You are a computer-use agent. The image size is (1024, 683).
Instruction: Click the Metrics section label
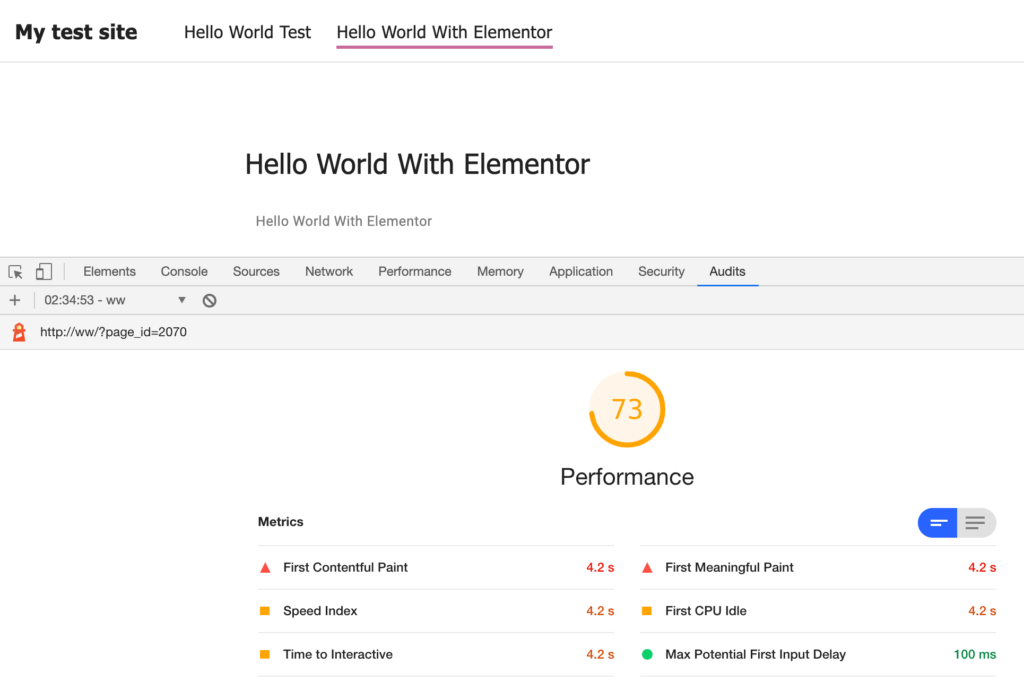(x=281, y=522)
